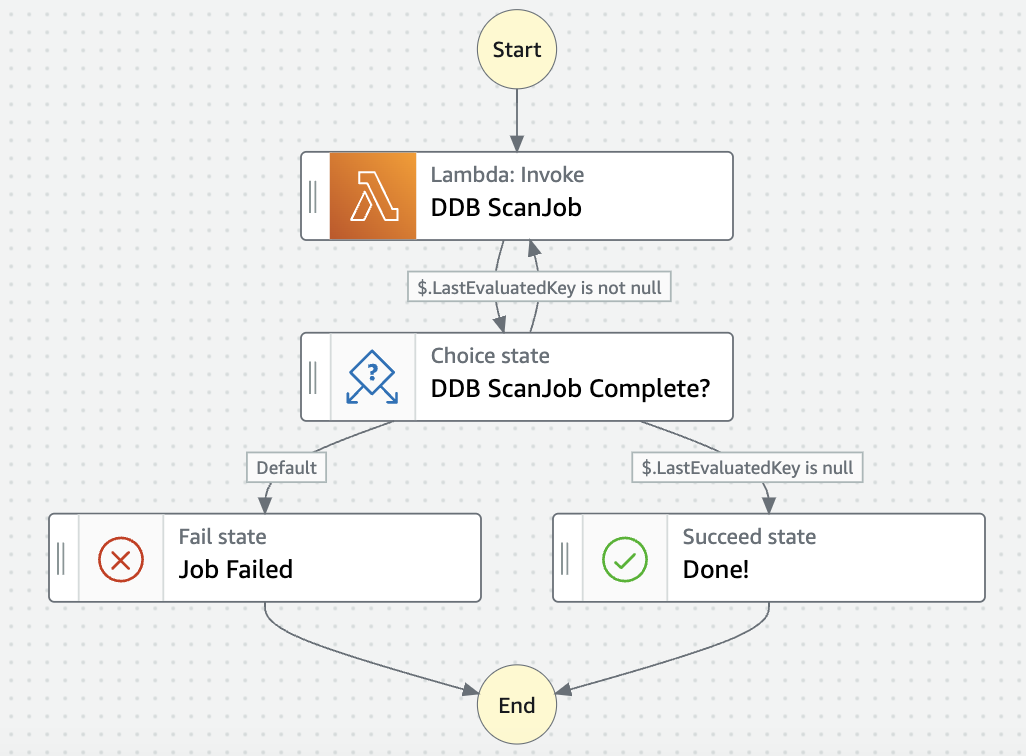
Task: Select the Choice state question-mark diamond icon
Action: click(x=372, y=377)
